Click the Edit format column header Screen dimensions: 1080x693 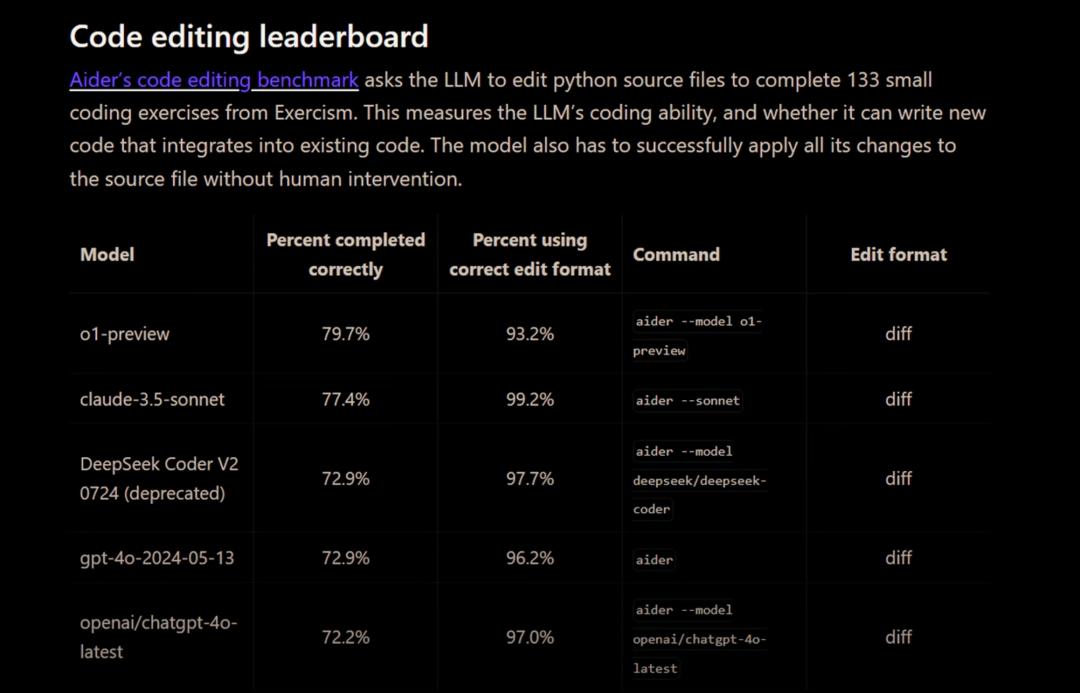coord(898,254)
